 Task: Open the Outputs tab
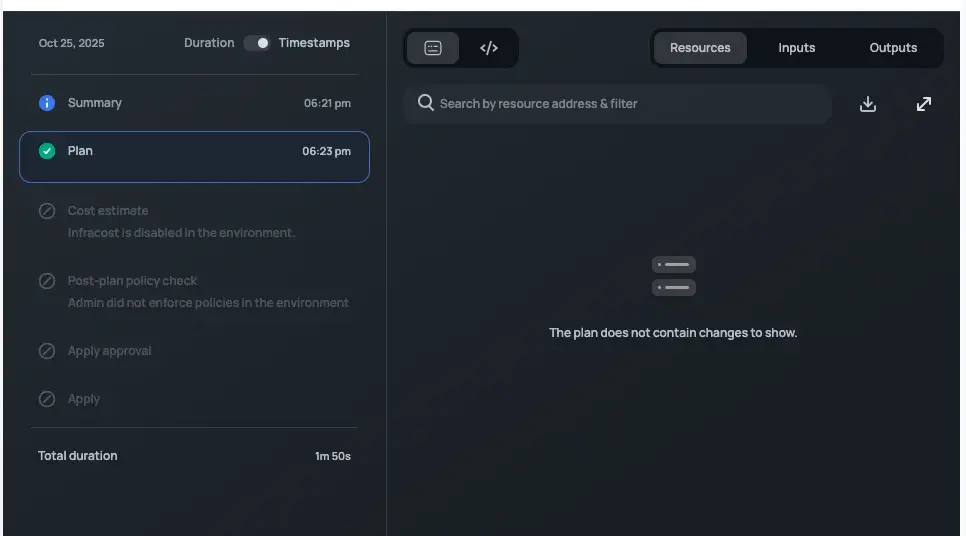[893, 48]
